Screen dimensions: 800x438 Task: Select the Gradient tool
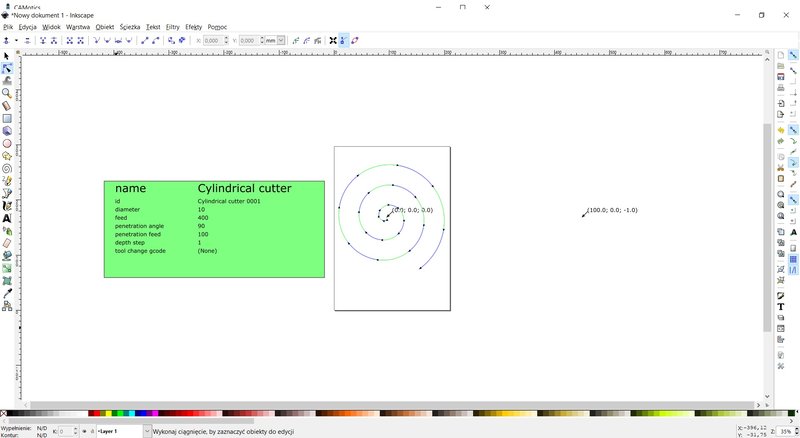tap(7, 268)
